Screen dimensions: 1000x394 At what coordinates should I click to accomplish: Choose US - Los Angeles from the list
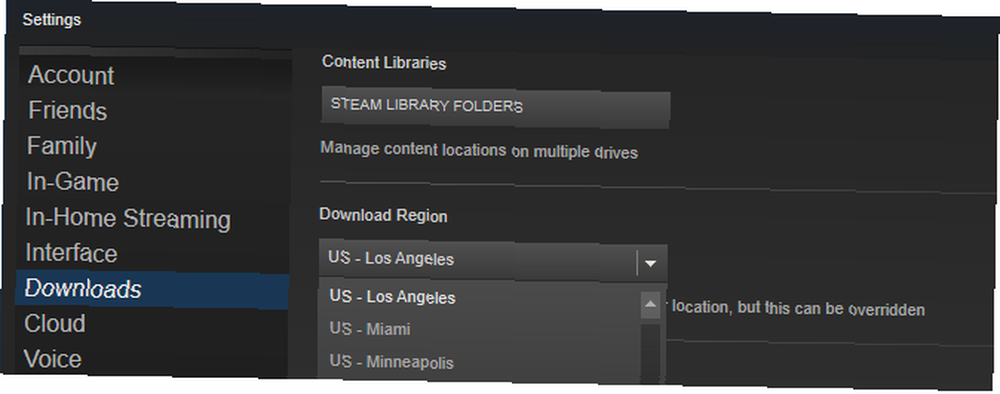[x=480, y=298]
